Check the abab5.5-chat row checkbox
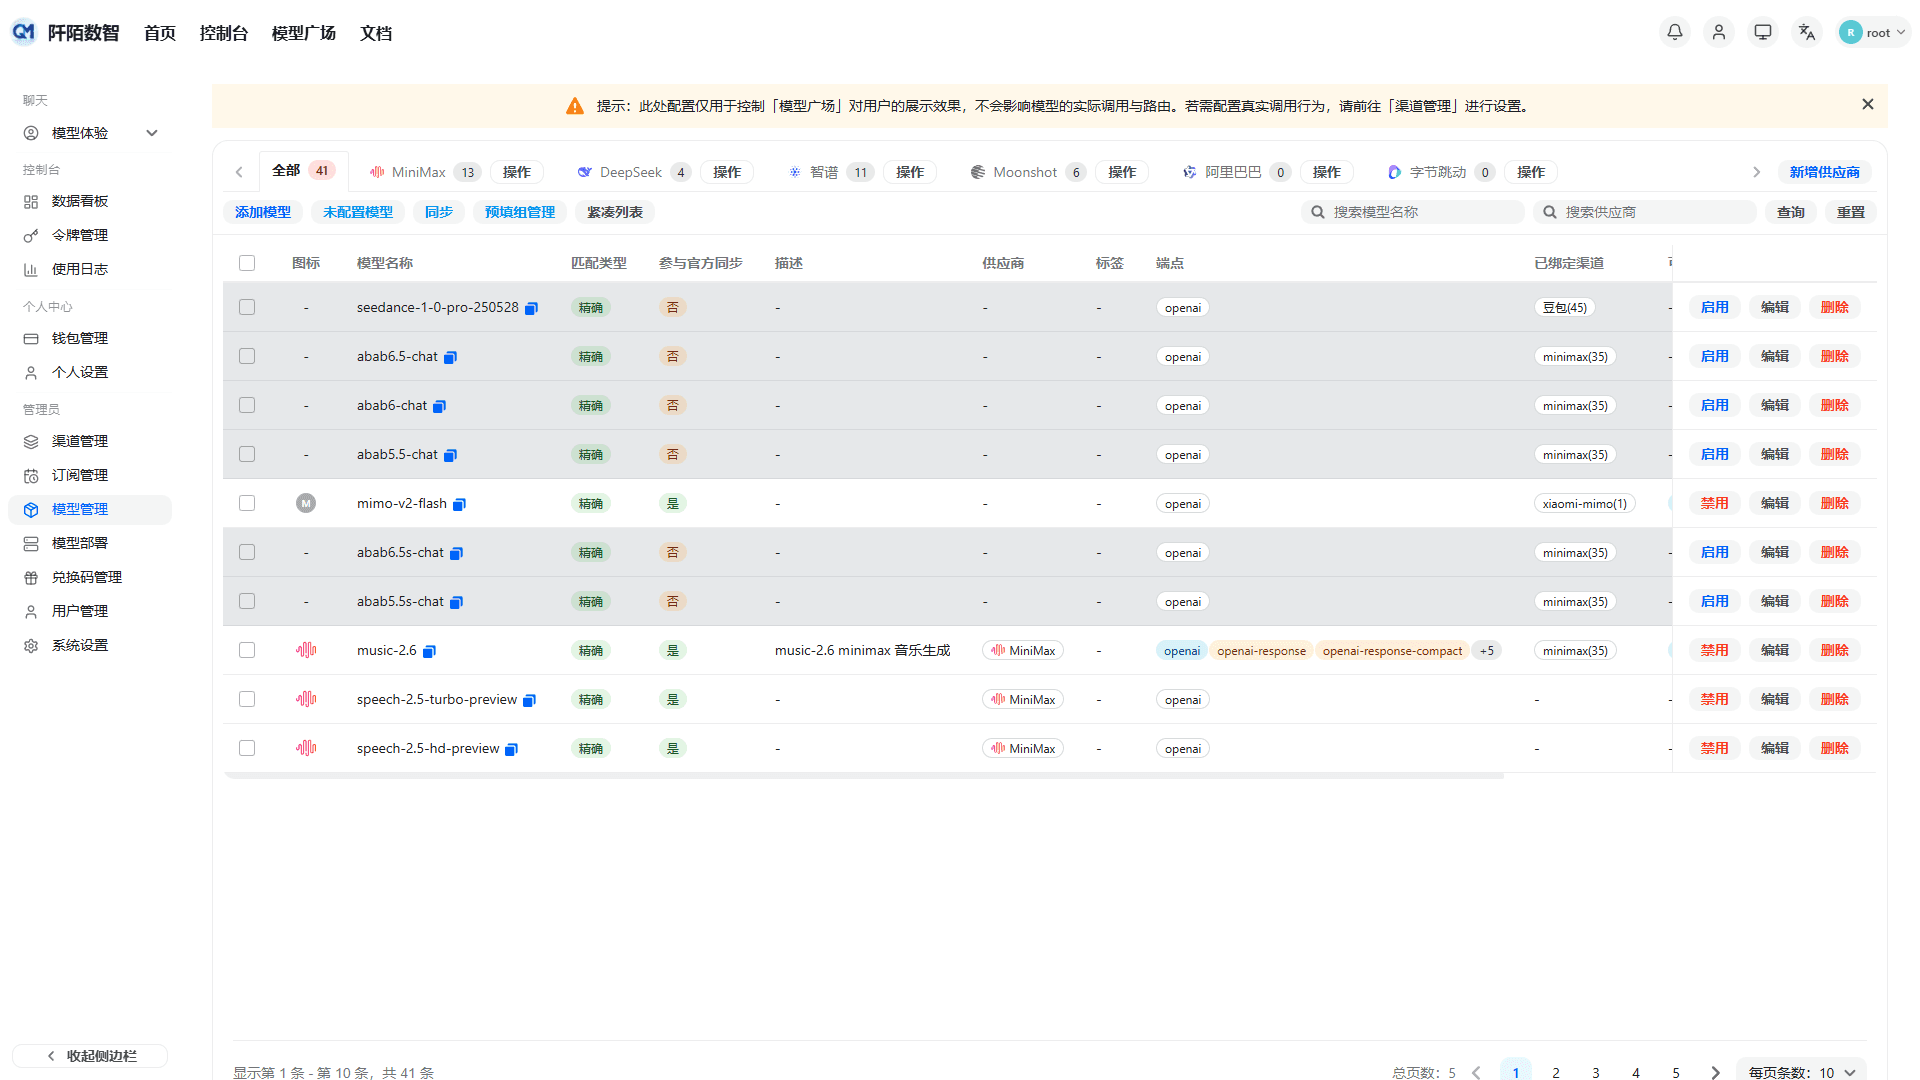 [247, 454]
